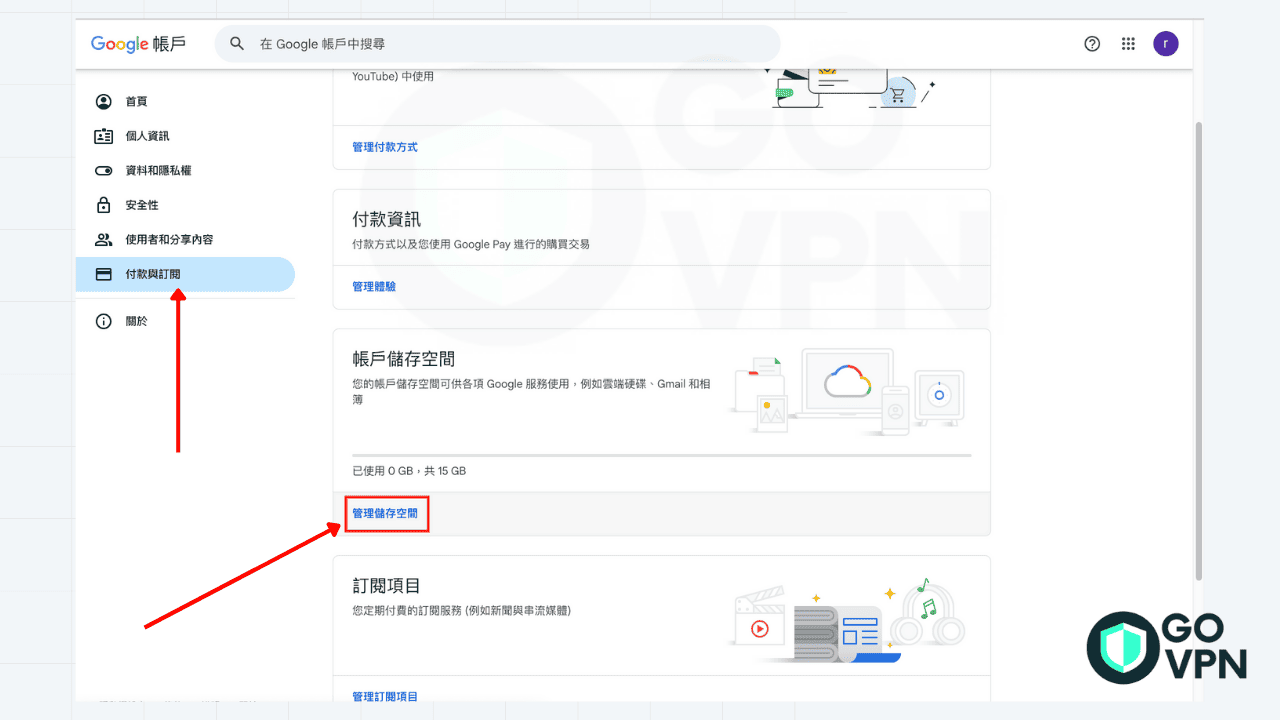Click the home icon beside 首頁

click(104, 101)
